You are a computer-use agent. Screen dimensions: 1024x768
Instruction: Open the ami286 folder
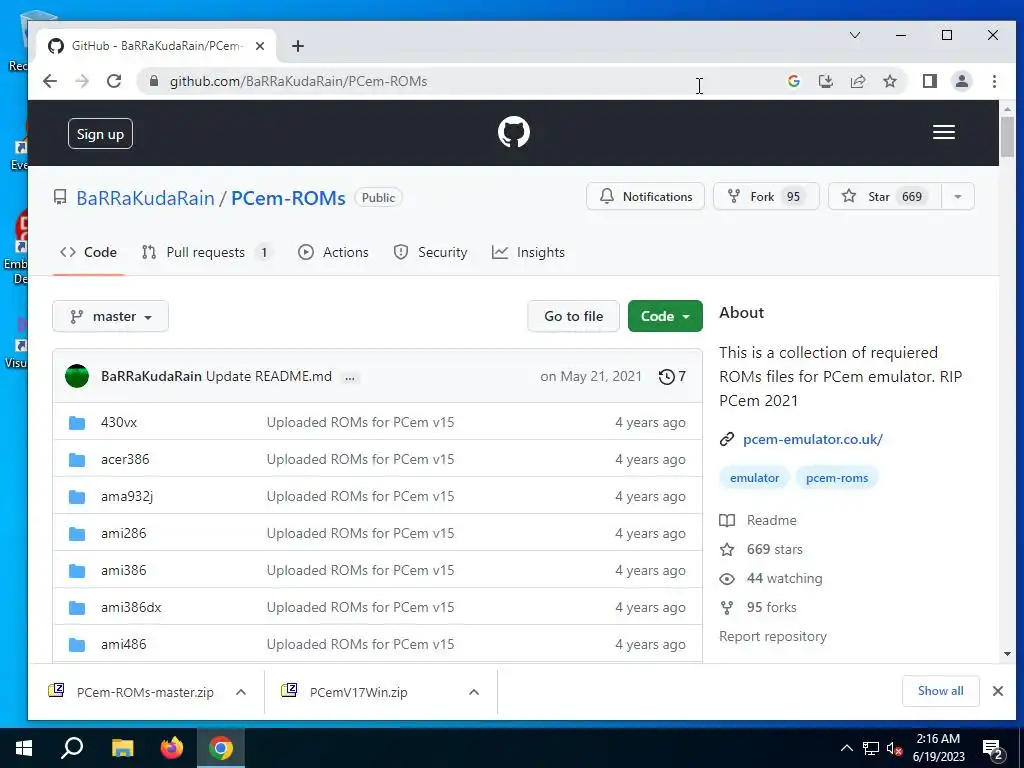pos(123,533)
